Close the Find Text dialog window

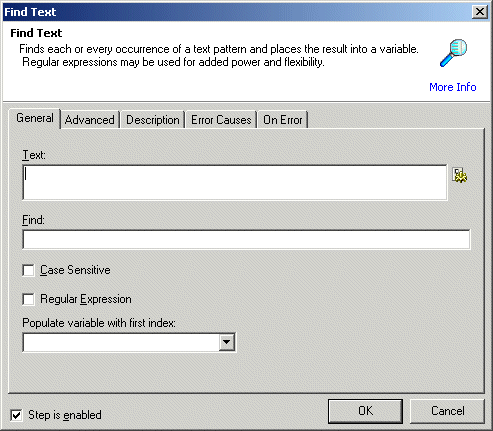coord(480,12)
